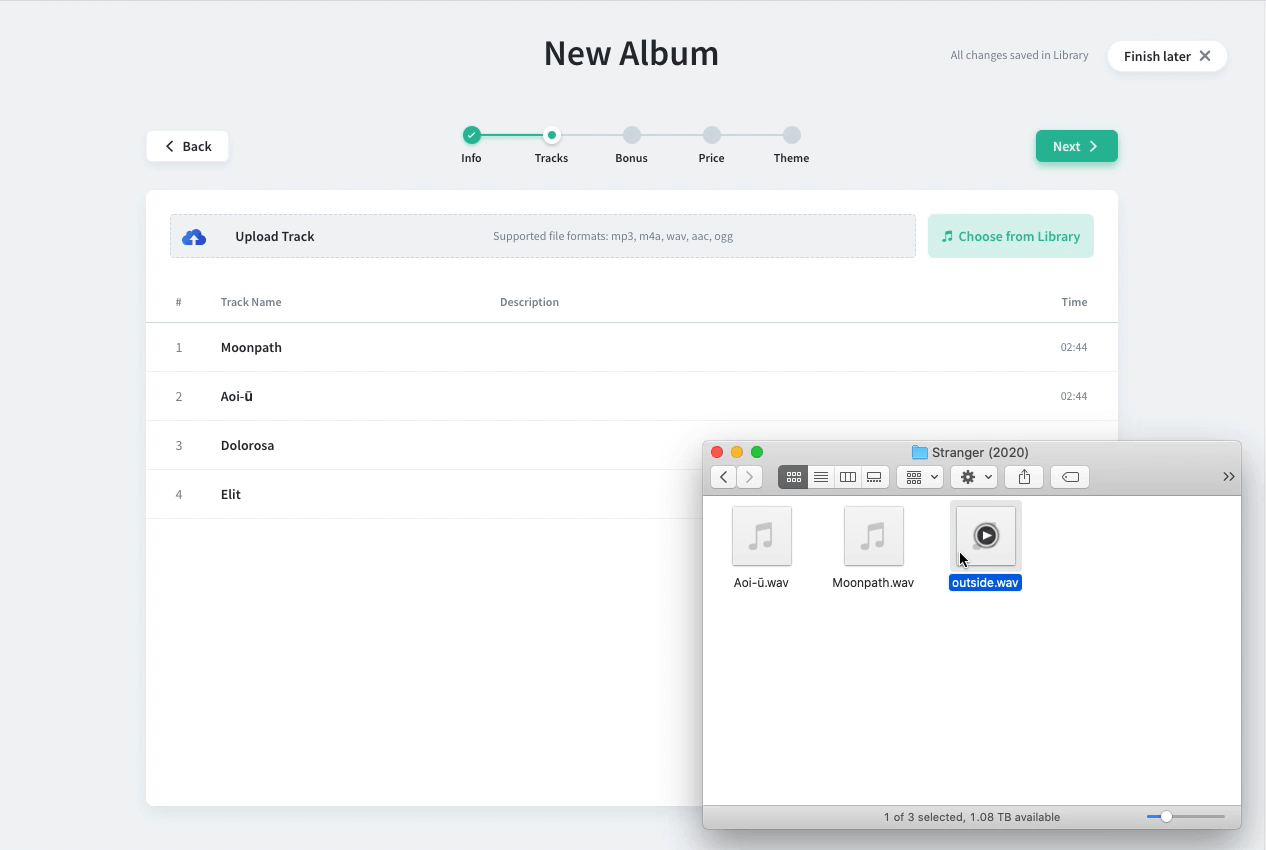
Task: Maximize the Finder window with green button
Action: tap(757, 452)
